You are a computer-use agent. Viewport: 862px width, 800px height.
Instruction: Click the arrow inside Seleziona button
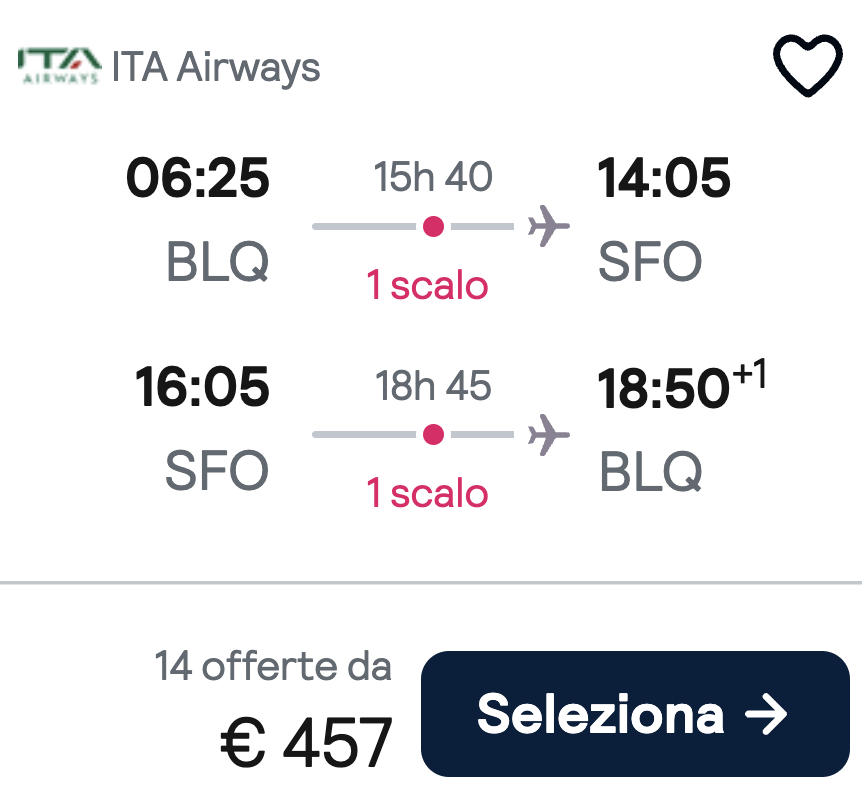tap(766, 714)
